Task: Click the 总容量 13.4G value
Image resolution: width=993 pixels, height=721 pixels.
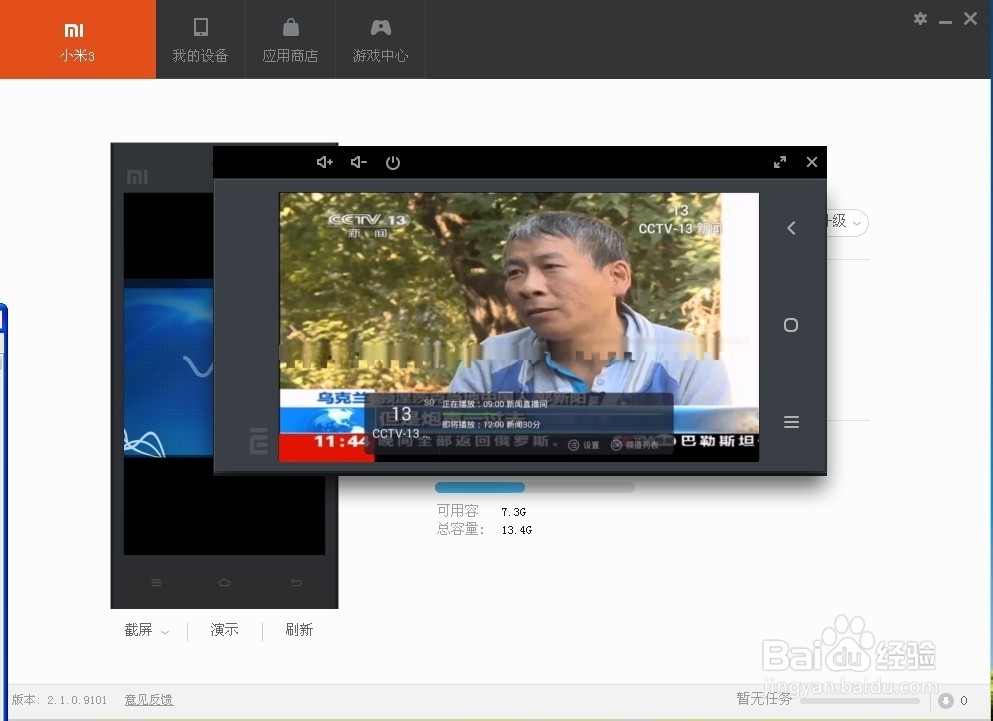Action: [x=517, y=530]
